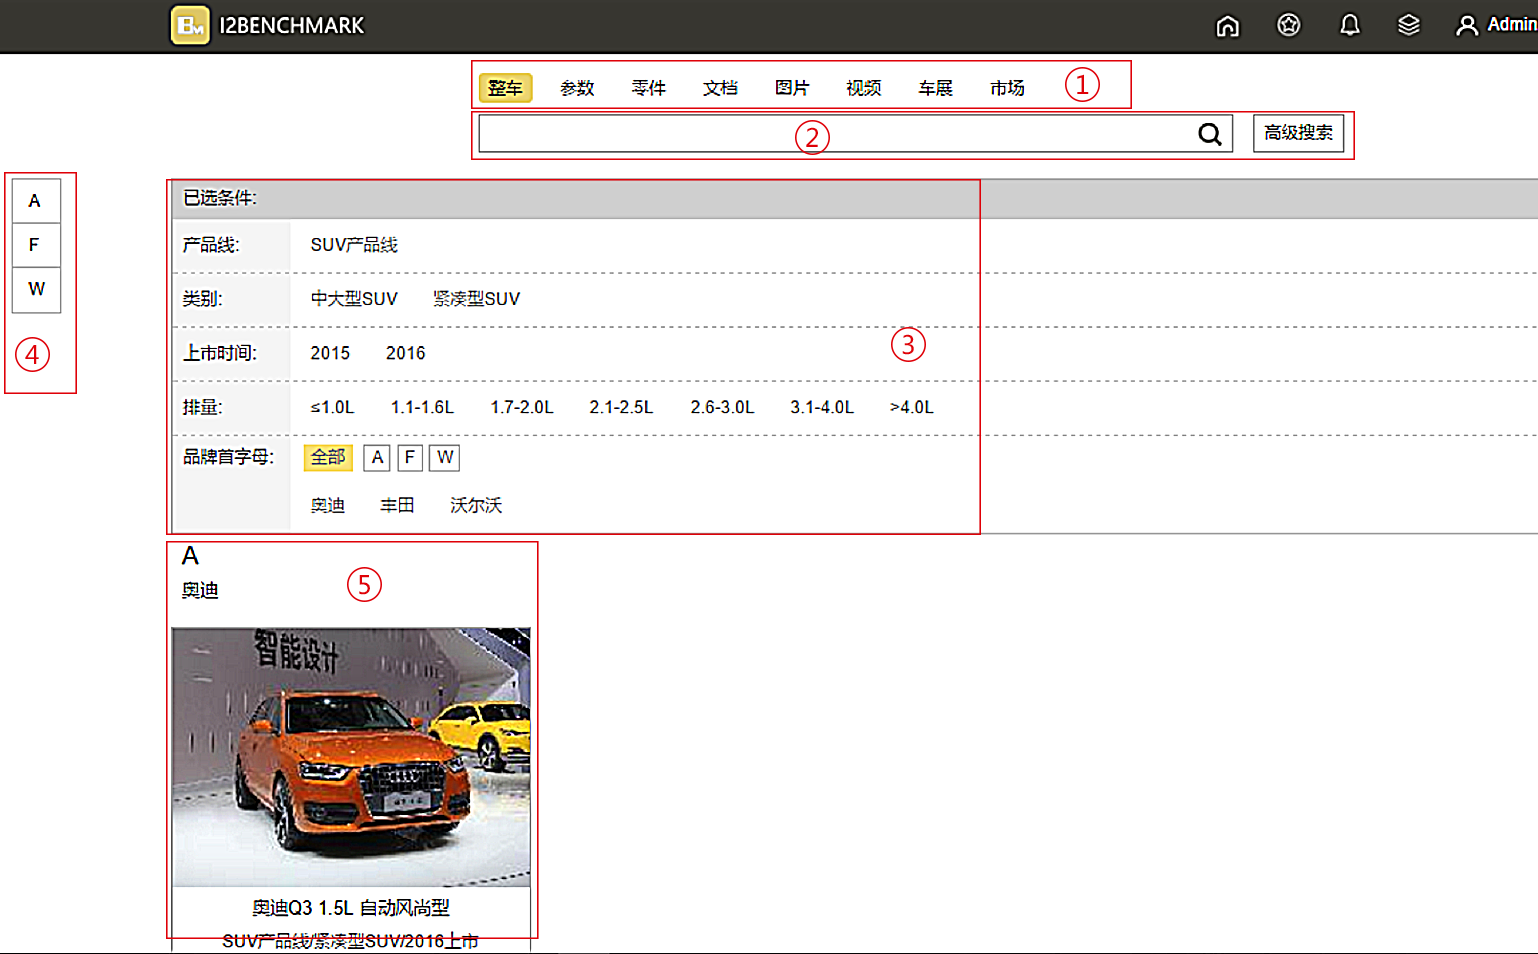The image size is (1538, 954).
Task: Switch to the 市场 tab
Action: click(x=1007, y=88)
